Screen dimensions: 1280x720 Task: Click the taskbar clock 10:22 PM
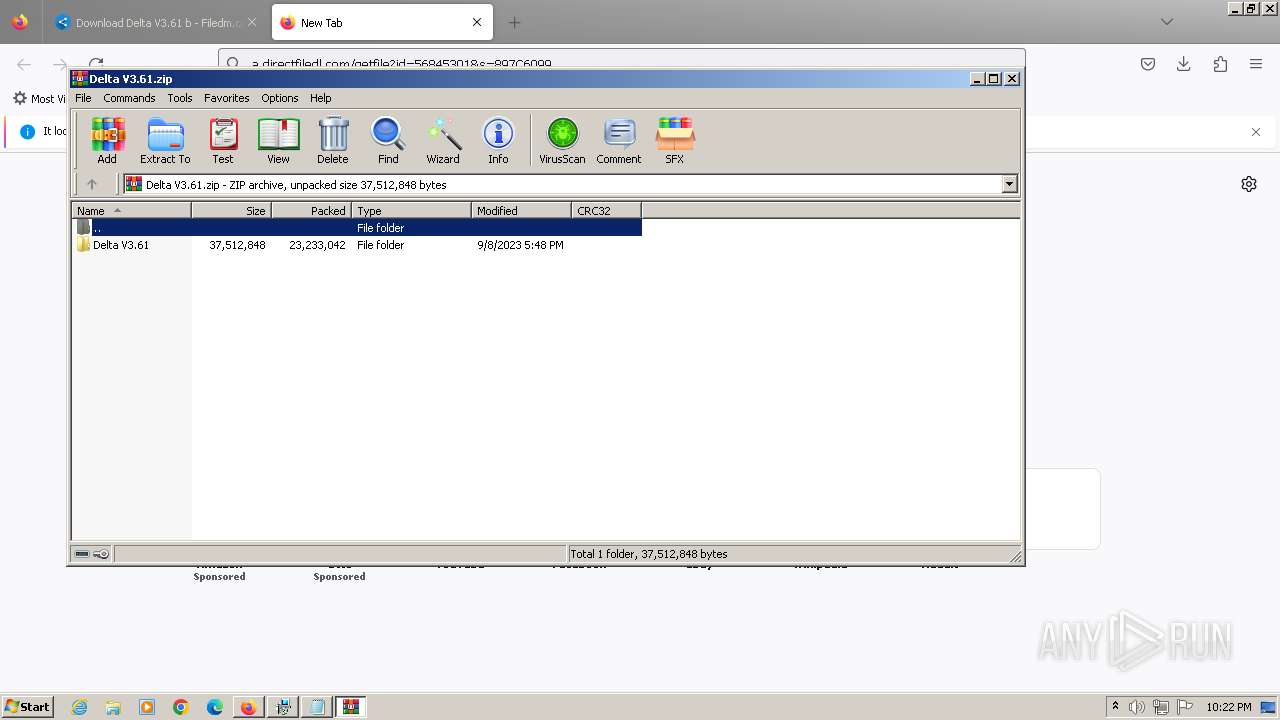click(x=1229, y=707)
